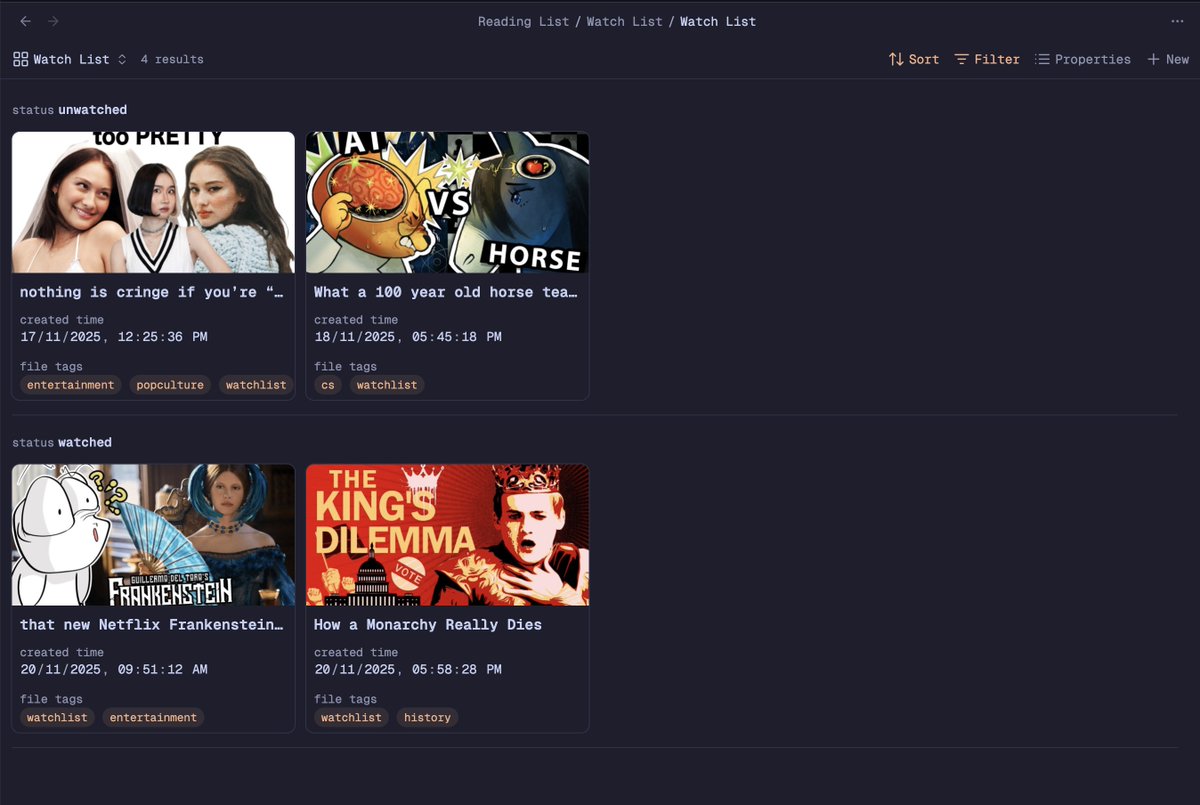Click the date 20/11/2025, 09:51:12 AM
The height and width of the screenshot is (805, 1200).
click(x=114, y=670)
